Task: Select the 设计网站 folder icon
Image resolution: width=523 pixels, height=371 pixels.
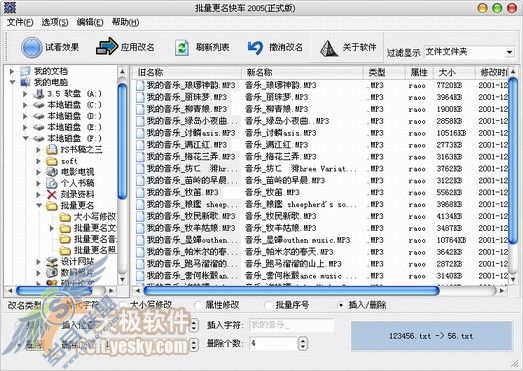Action: 52,261
